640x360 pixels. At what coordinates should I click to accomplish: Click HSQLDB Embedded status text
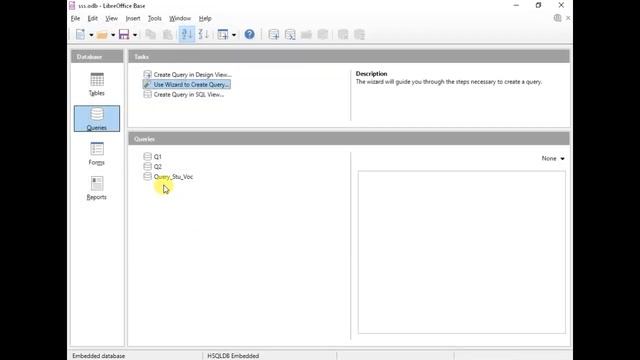[233, 356]
